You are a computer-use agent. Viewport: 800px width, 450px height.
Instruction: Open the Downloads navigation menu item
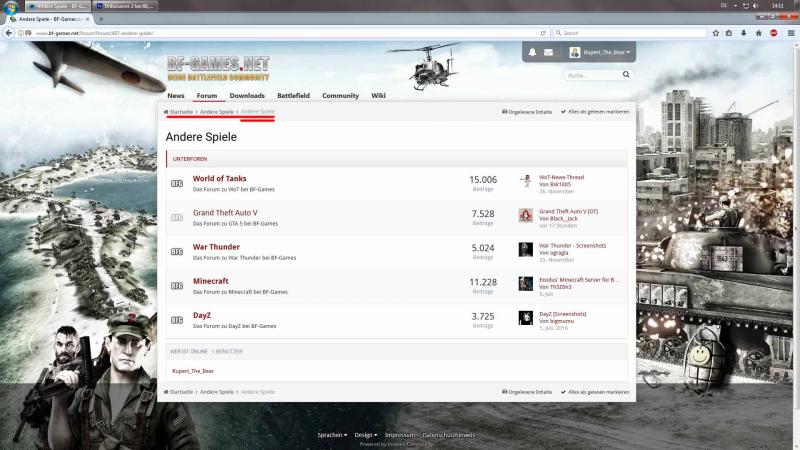[247, 96]
